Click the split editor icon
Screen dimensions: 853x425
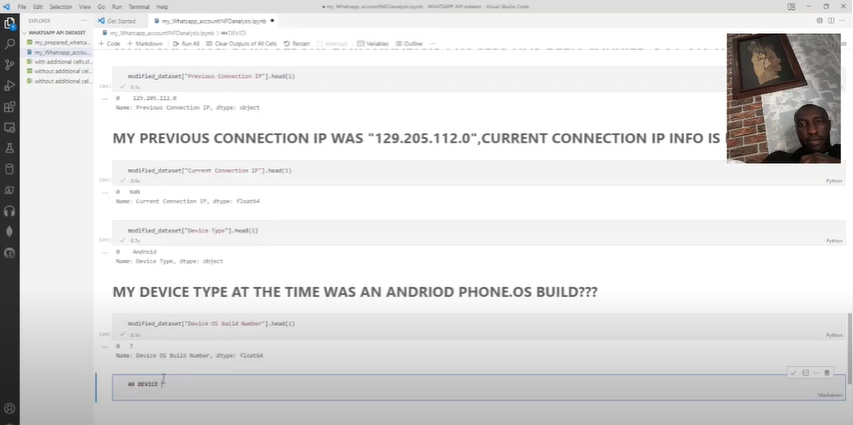(832, 20)
